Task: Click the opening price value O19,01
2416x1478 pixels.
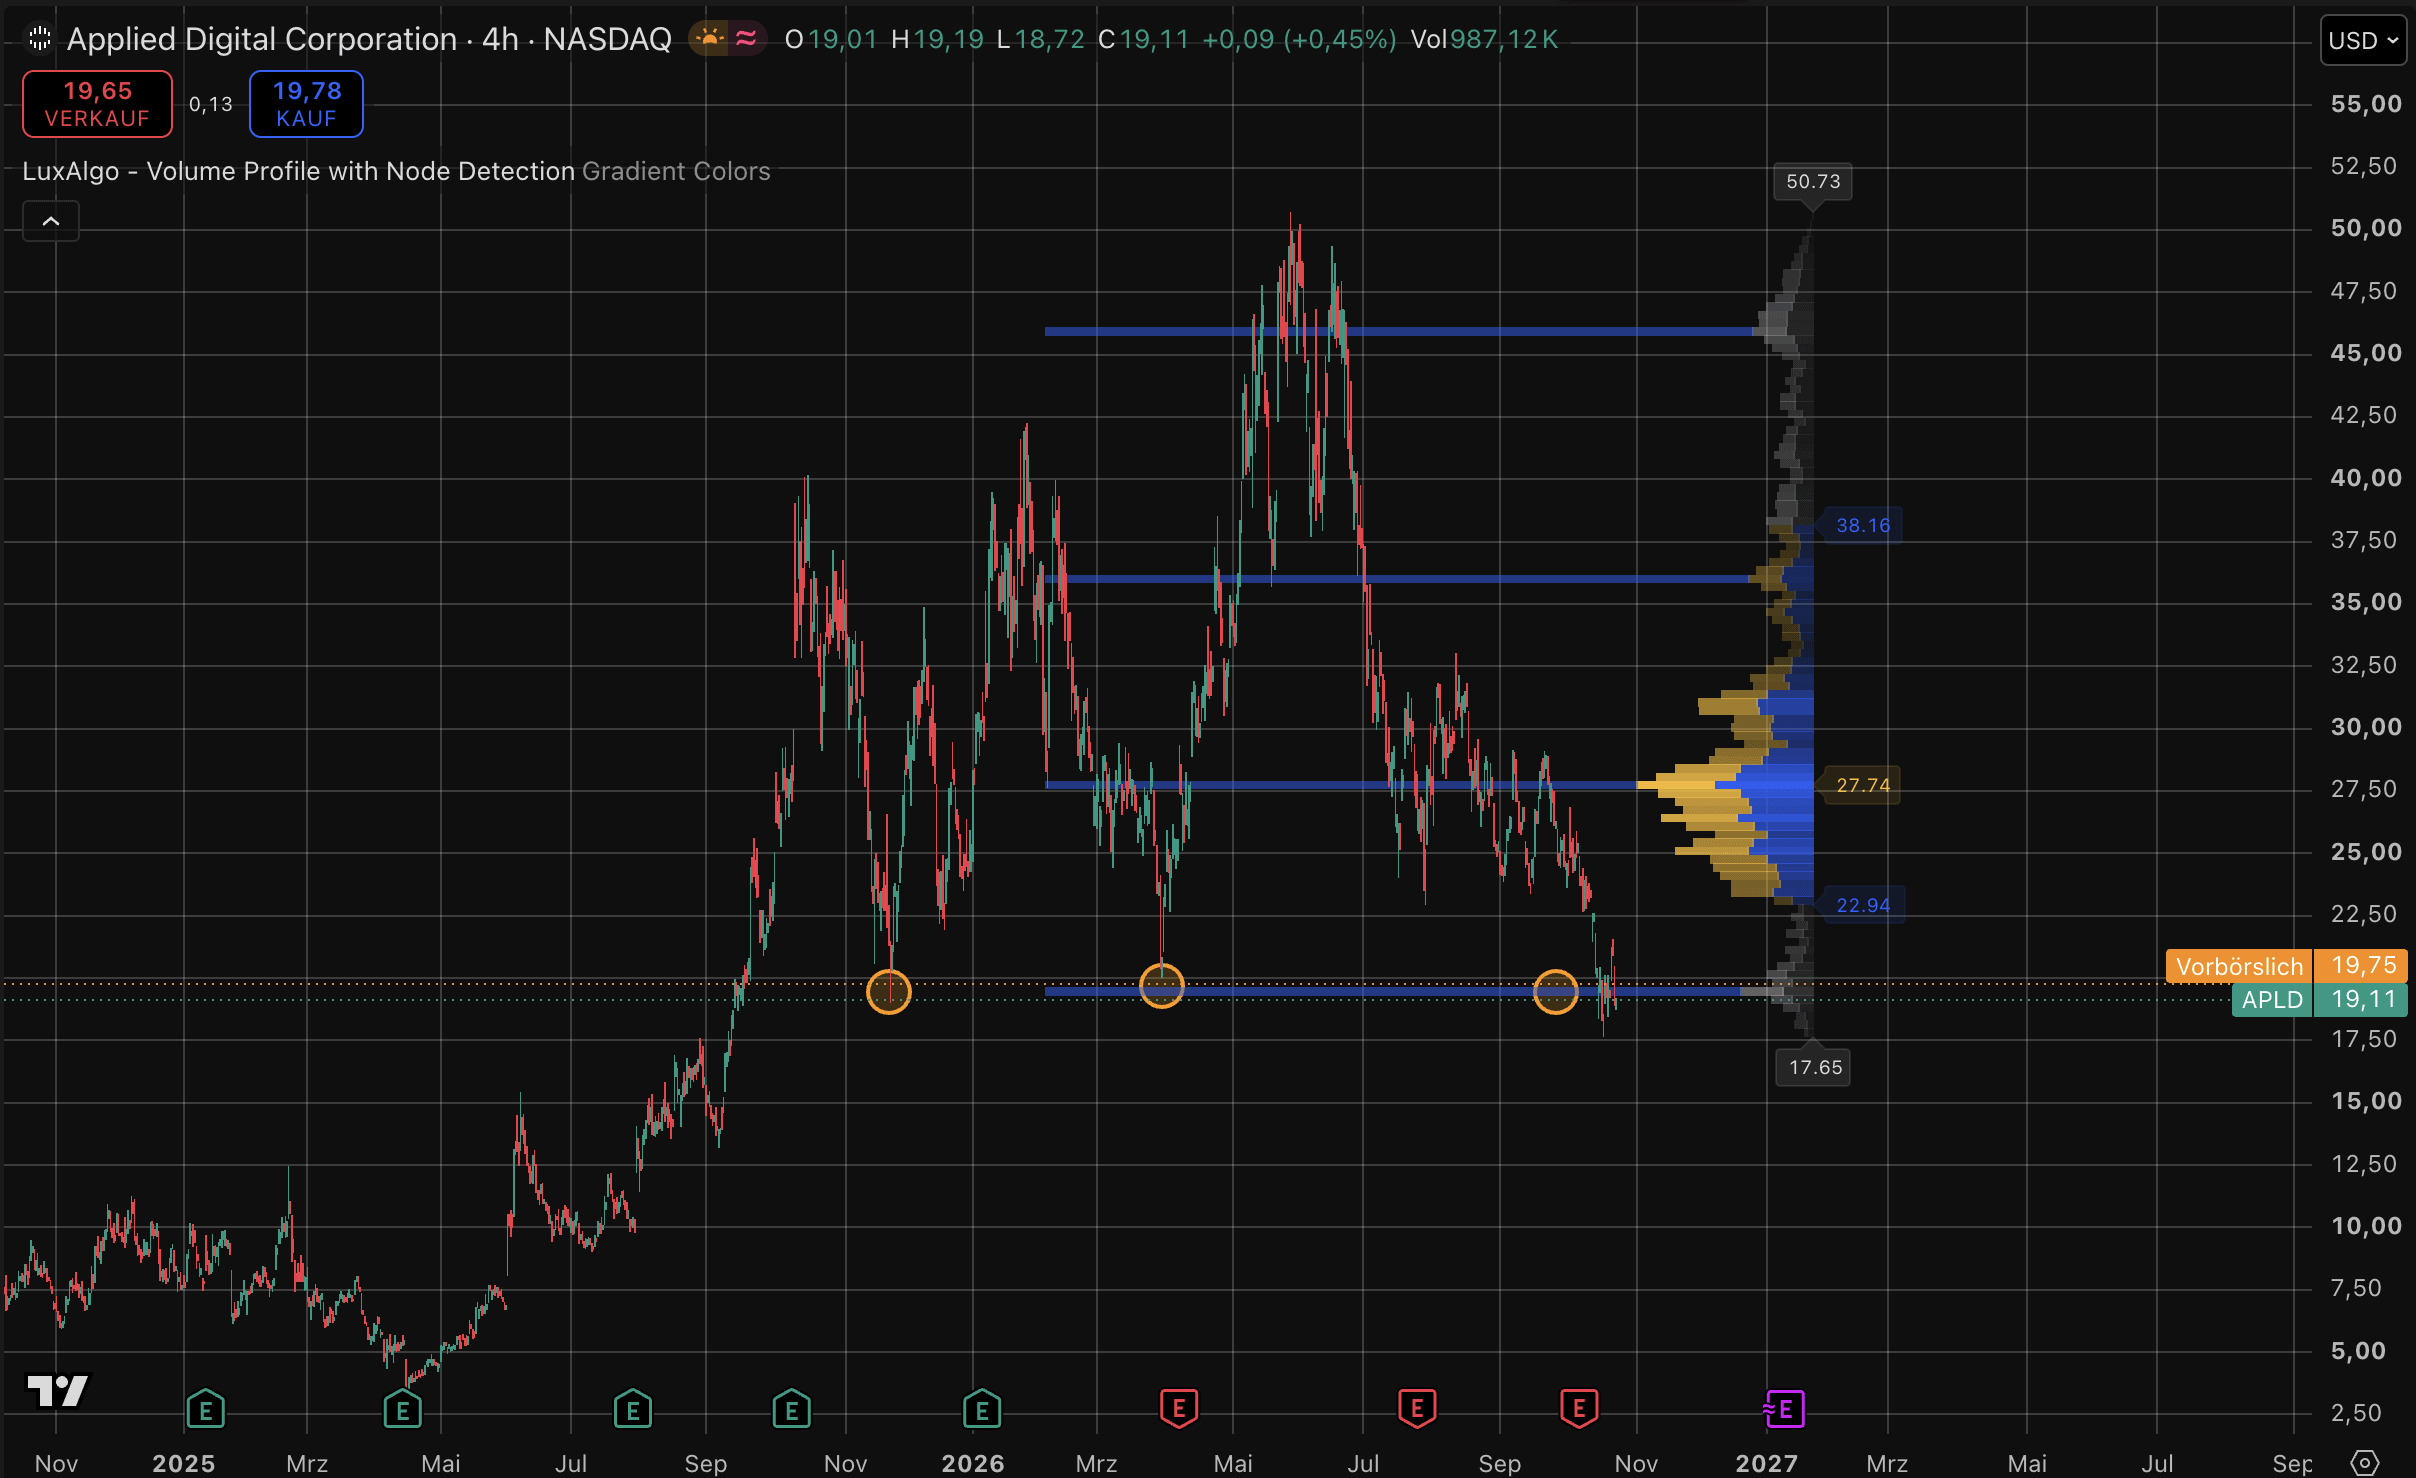Action: coord(831,39)
